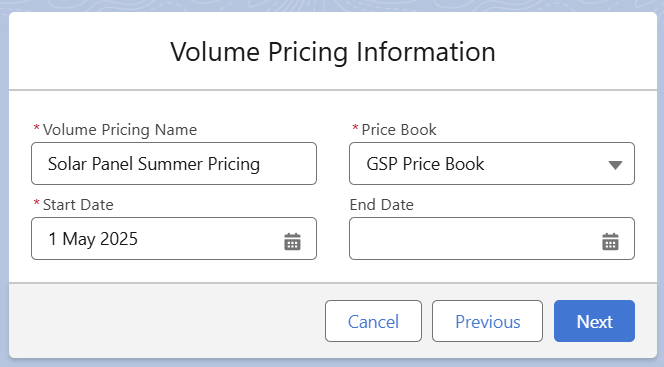This screenshot has height=367, width=664.
Task: Go back with the Previous button
Action: click(487, 321)
